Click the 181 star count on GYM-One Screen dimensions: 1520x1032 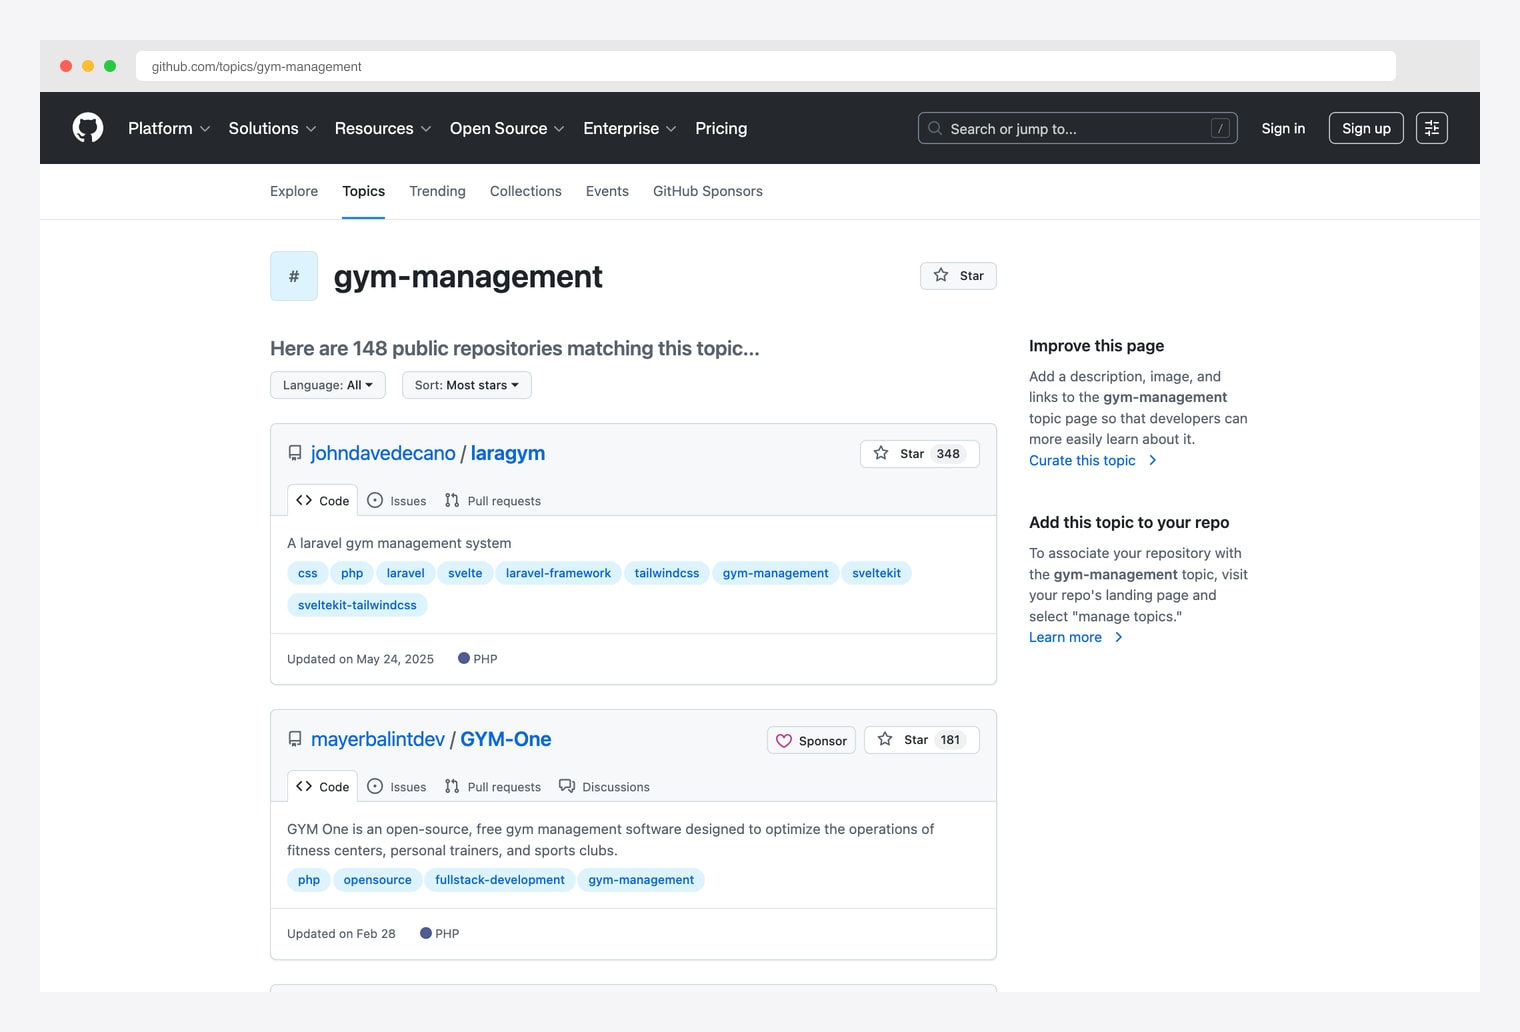coord(950,740)
